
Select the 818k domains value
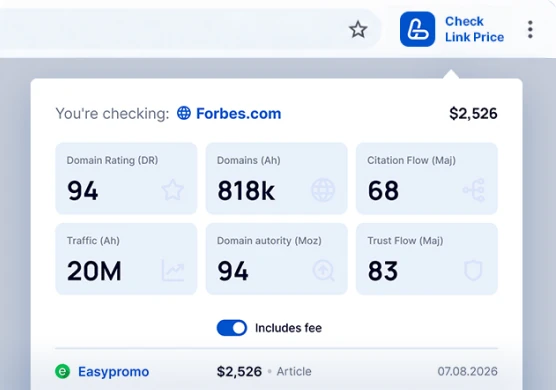(x=246, y=191)
